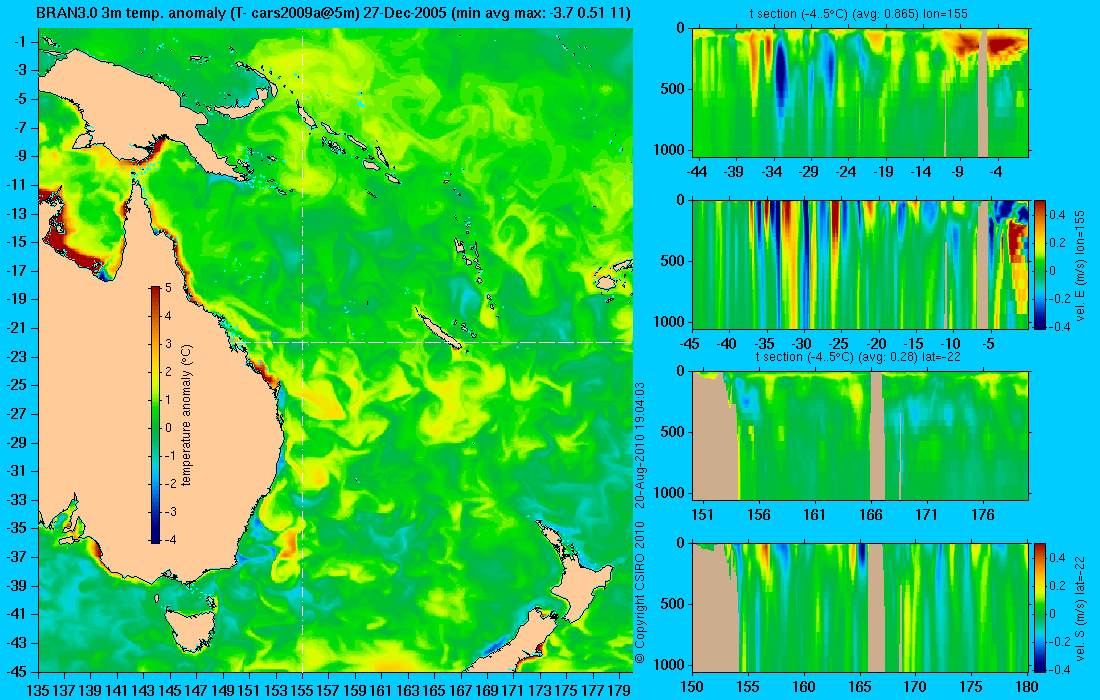Click the vel. S lat=-22 color bar
This screenshot has height=700, width=1100.
coord(1040,607)
